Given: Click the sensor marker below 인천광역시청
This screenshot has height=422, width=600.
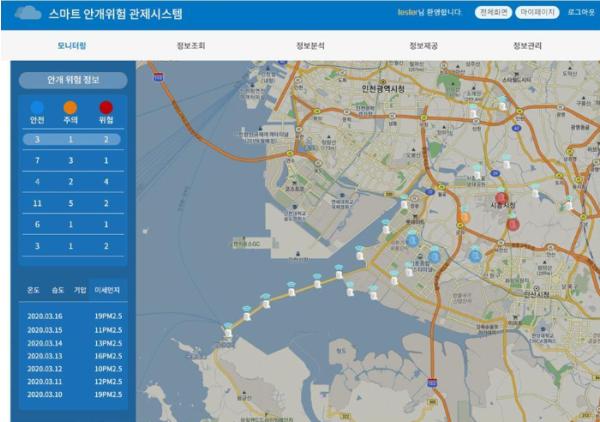Looking at the screenshot, I should tap(473, 111).
